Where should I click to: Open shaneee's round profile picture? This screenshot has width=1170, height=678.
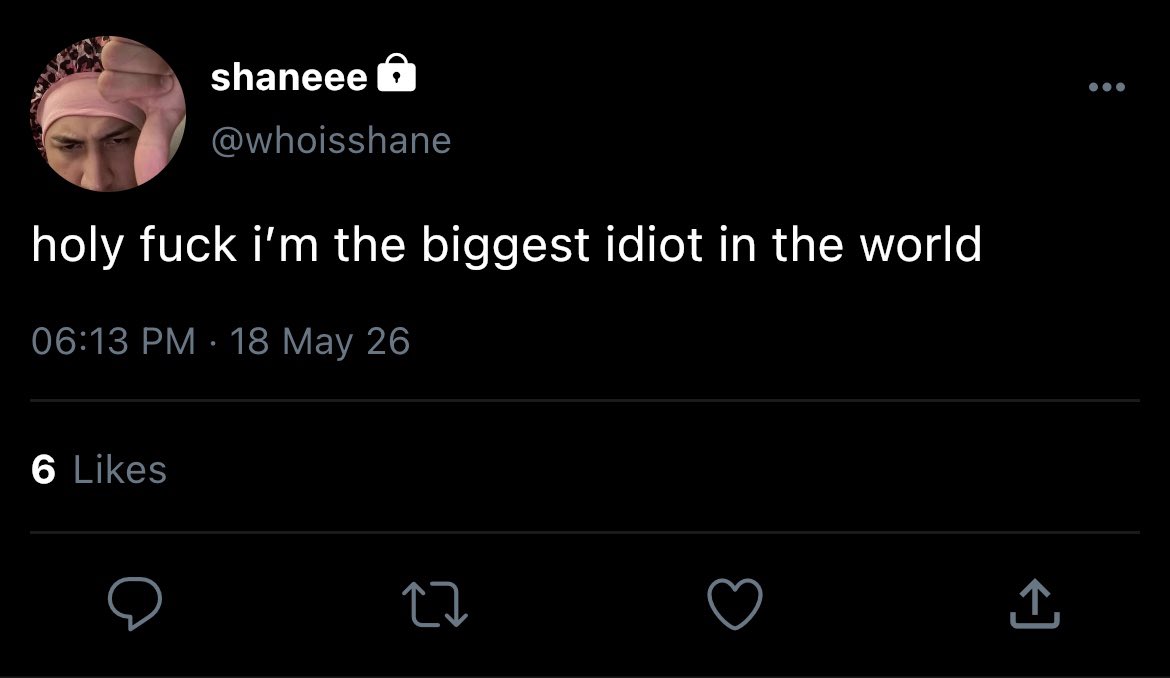coord(107,113)
